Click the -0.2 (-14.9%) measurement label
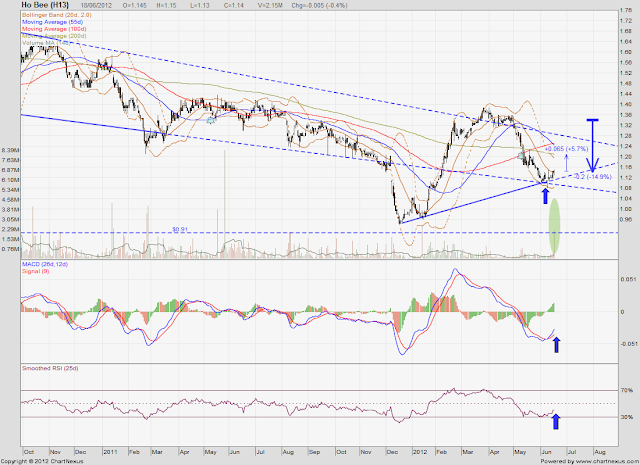 point(593,177)
